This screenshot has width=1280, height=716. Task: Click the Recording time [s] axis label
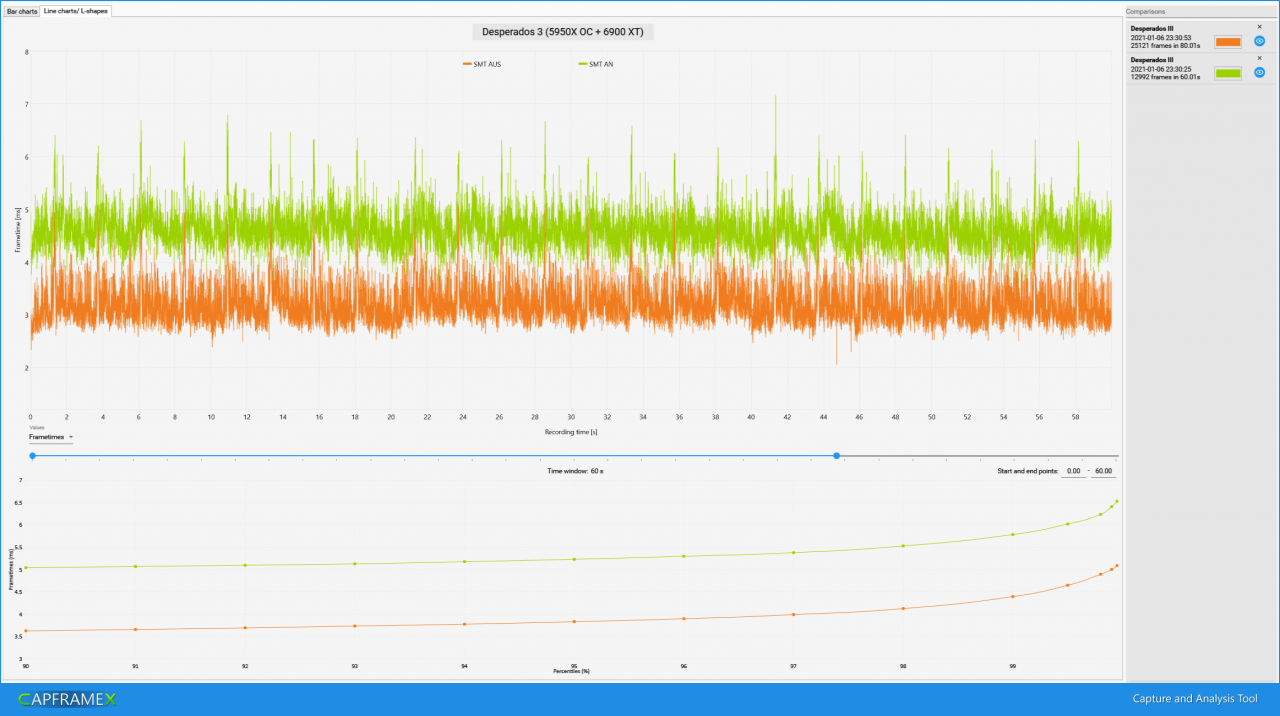[571, 432]
